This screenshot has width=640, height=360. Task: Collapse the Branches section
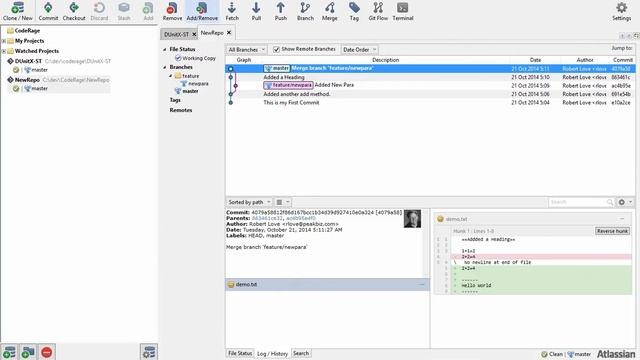pyautogui.click(x=165, y=67)
